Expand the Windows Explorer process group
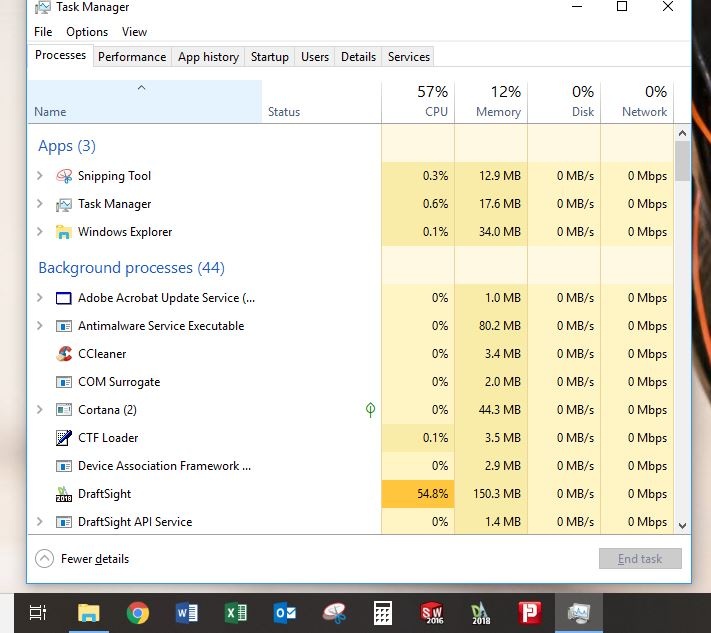This screenshot has width=711, height=633. [x=40, y=232]
